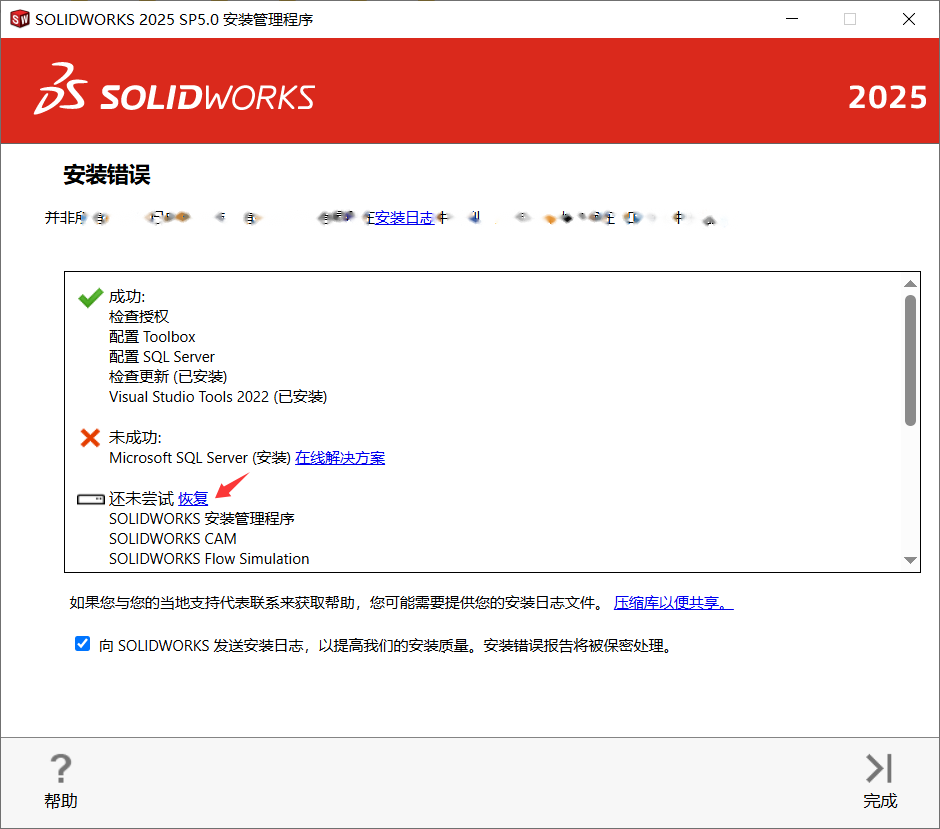940x829 pixels.
Task: Open the 在线解决方案 online solution link
Action: 340,458
